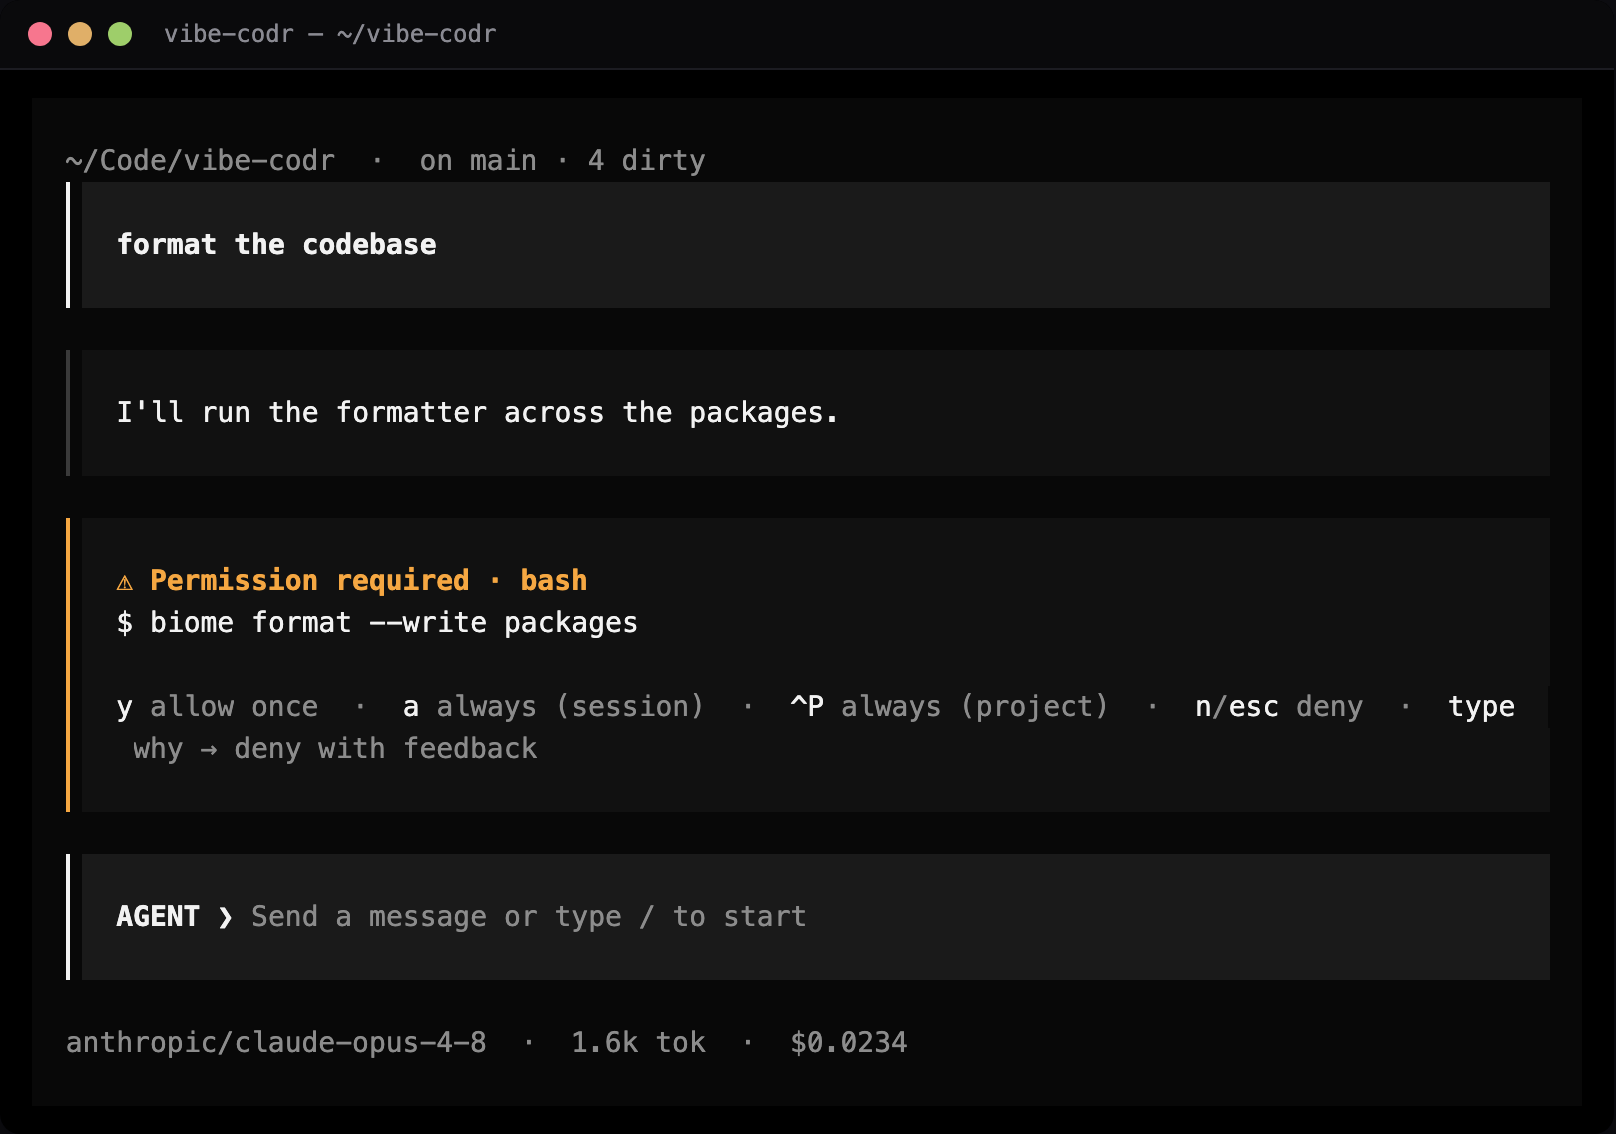The height and width of the screenshot is (1134, 1616).
Task: Choose '^P always (project)' option
Action: [949, 707]
